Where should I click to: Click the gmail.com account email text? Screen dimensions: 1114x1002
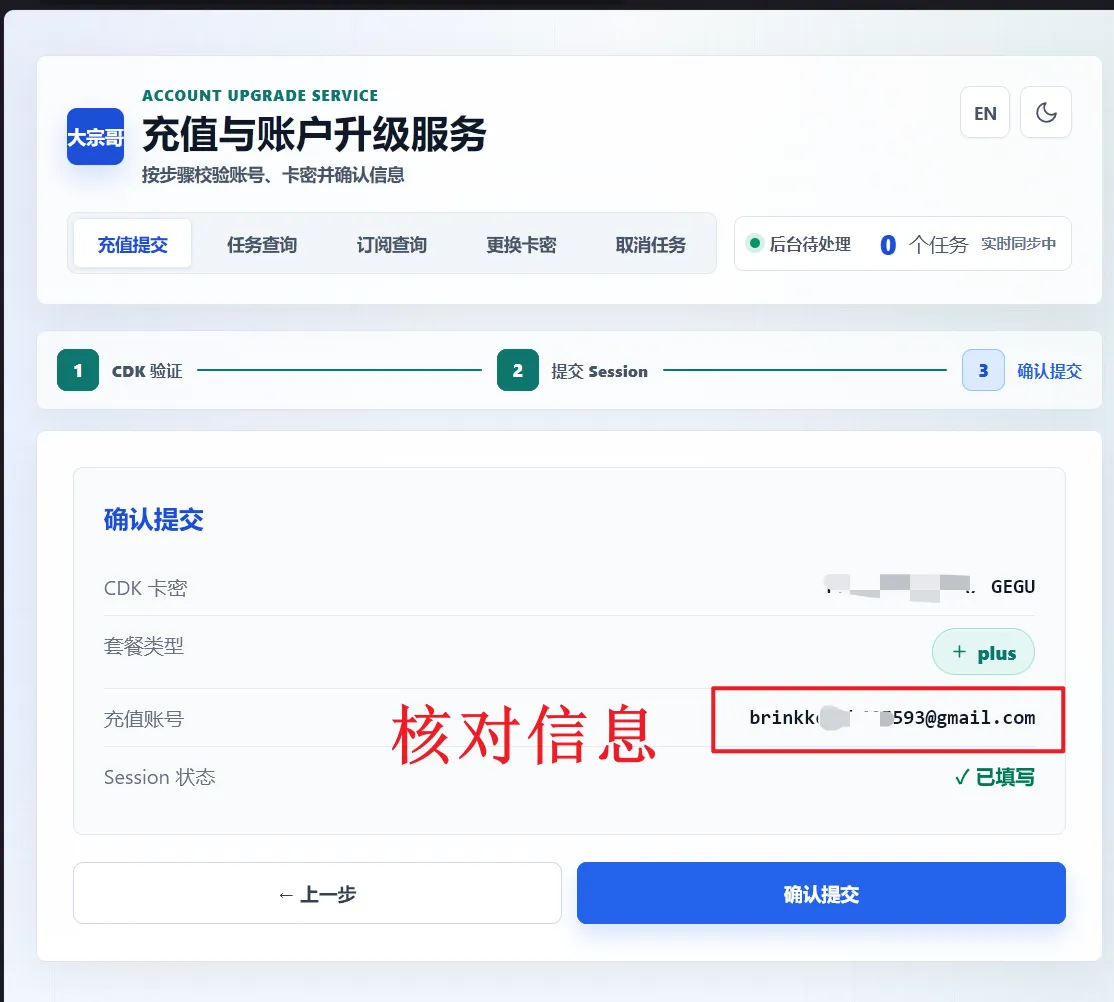[892, 718]
